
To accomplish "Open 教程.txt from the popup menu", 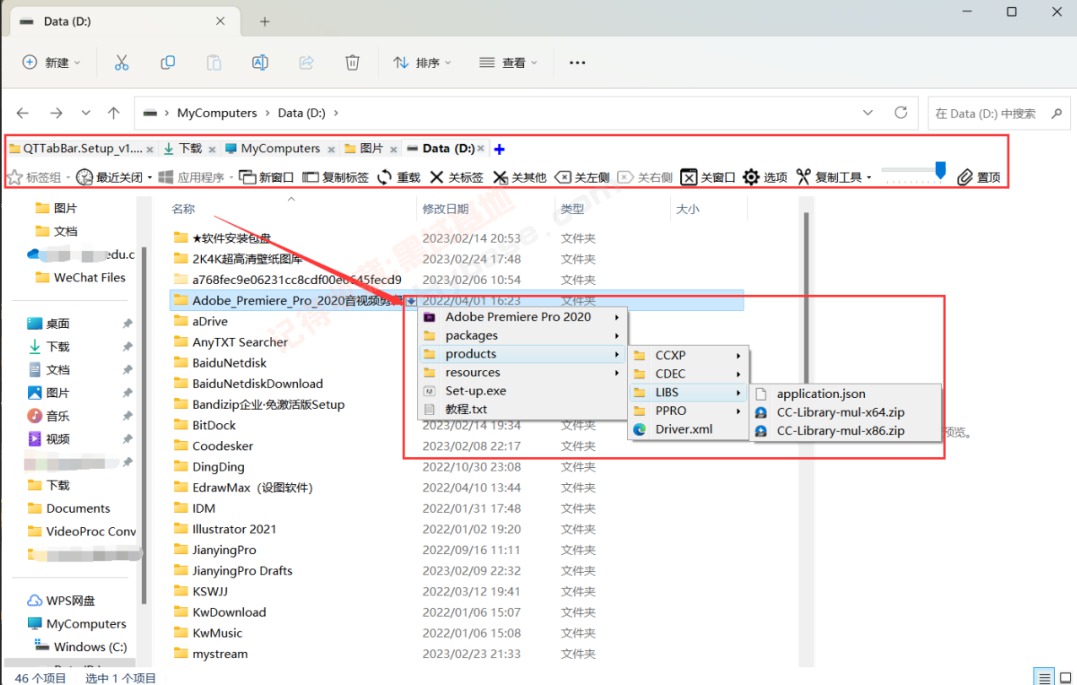I will coord(523,409).
